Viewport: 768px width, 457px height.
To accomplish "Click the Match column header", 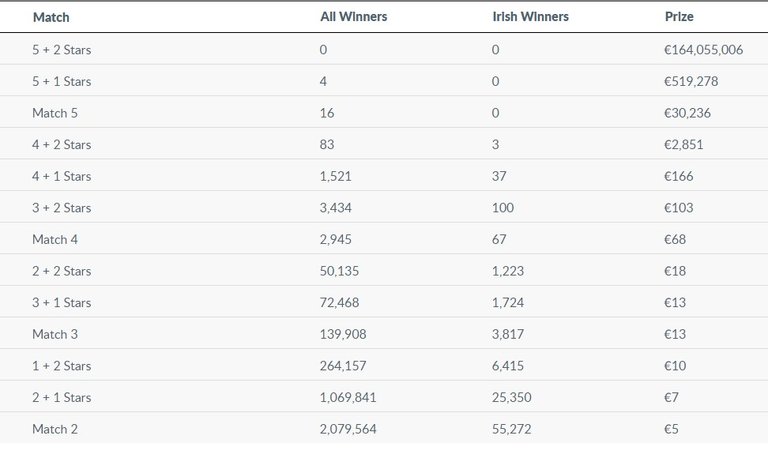I will coord(51,17).
